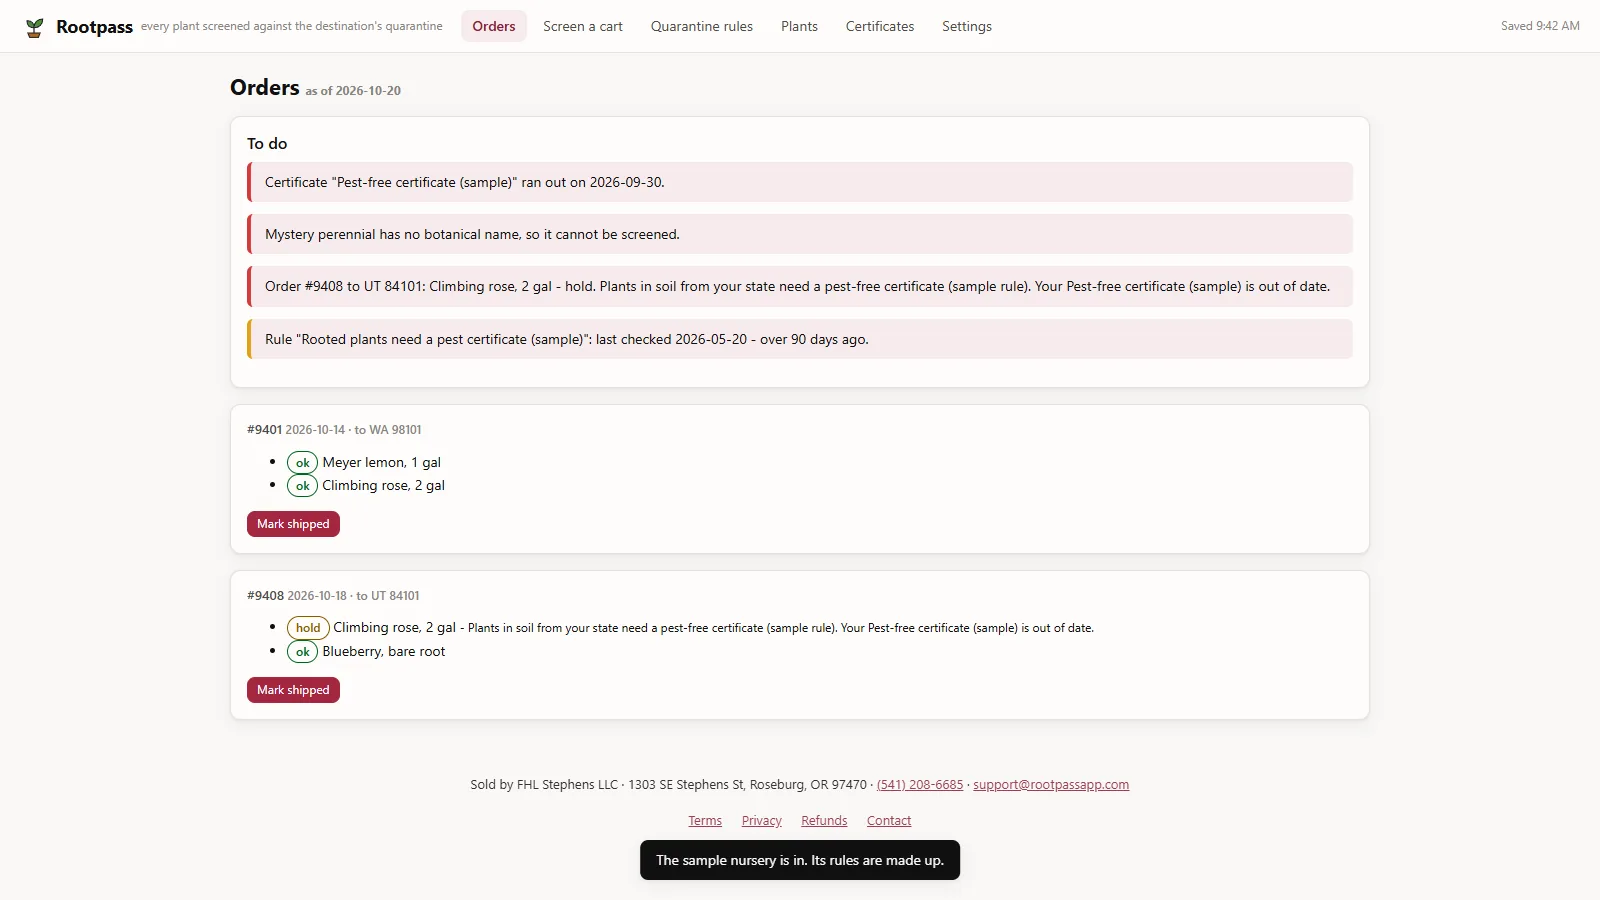Click the ok badge beside Blueberry, bare root

[302, 652]
